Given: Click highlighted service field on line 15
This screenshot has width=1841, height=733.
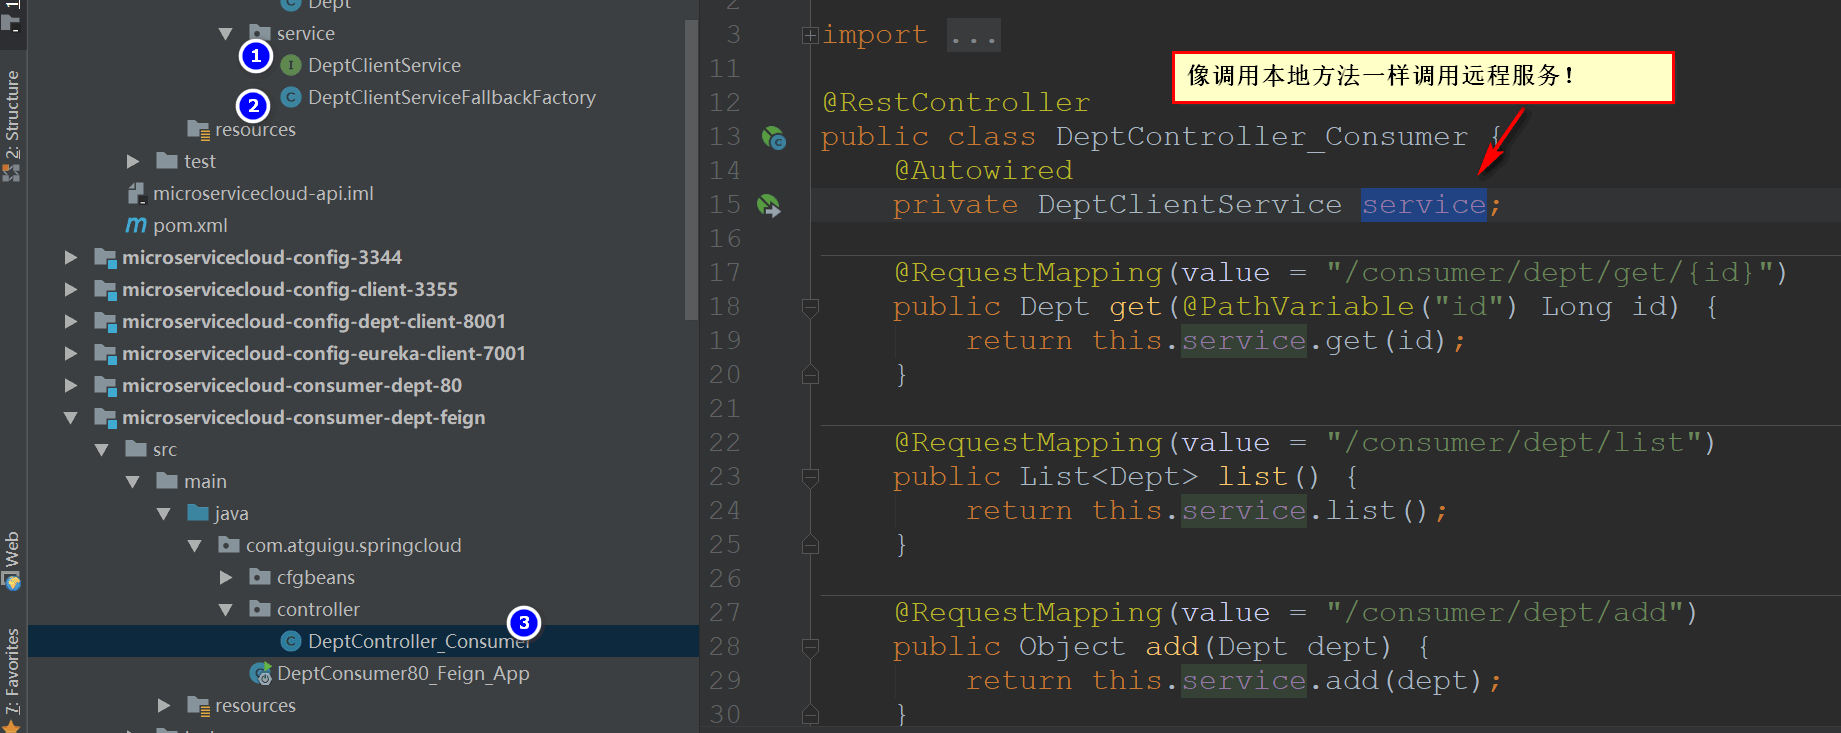Looking at the screenshot, I should pyautogui.click(x=1424, y=205).
